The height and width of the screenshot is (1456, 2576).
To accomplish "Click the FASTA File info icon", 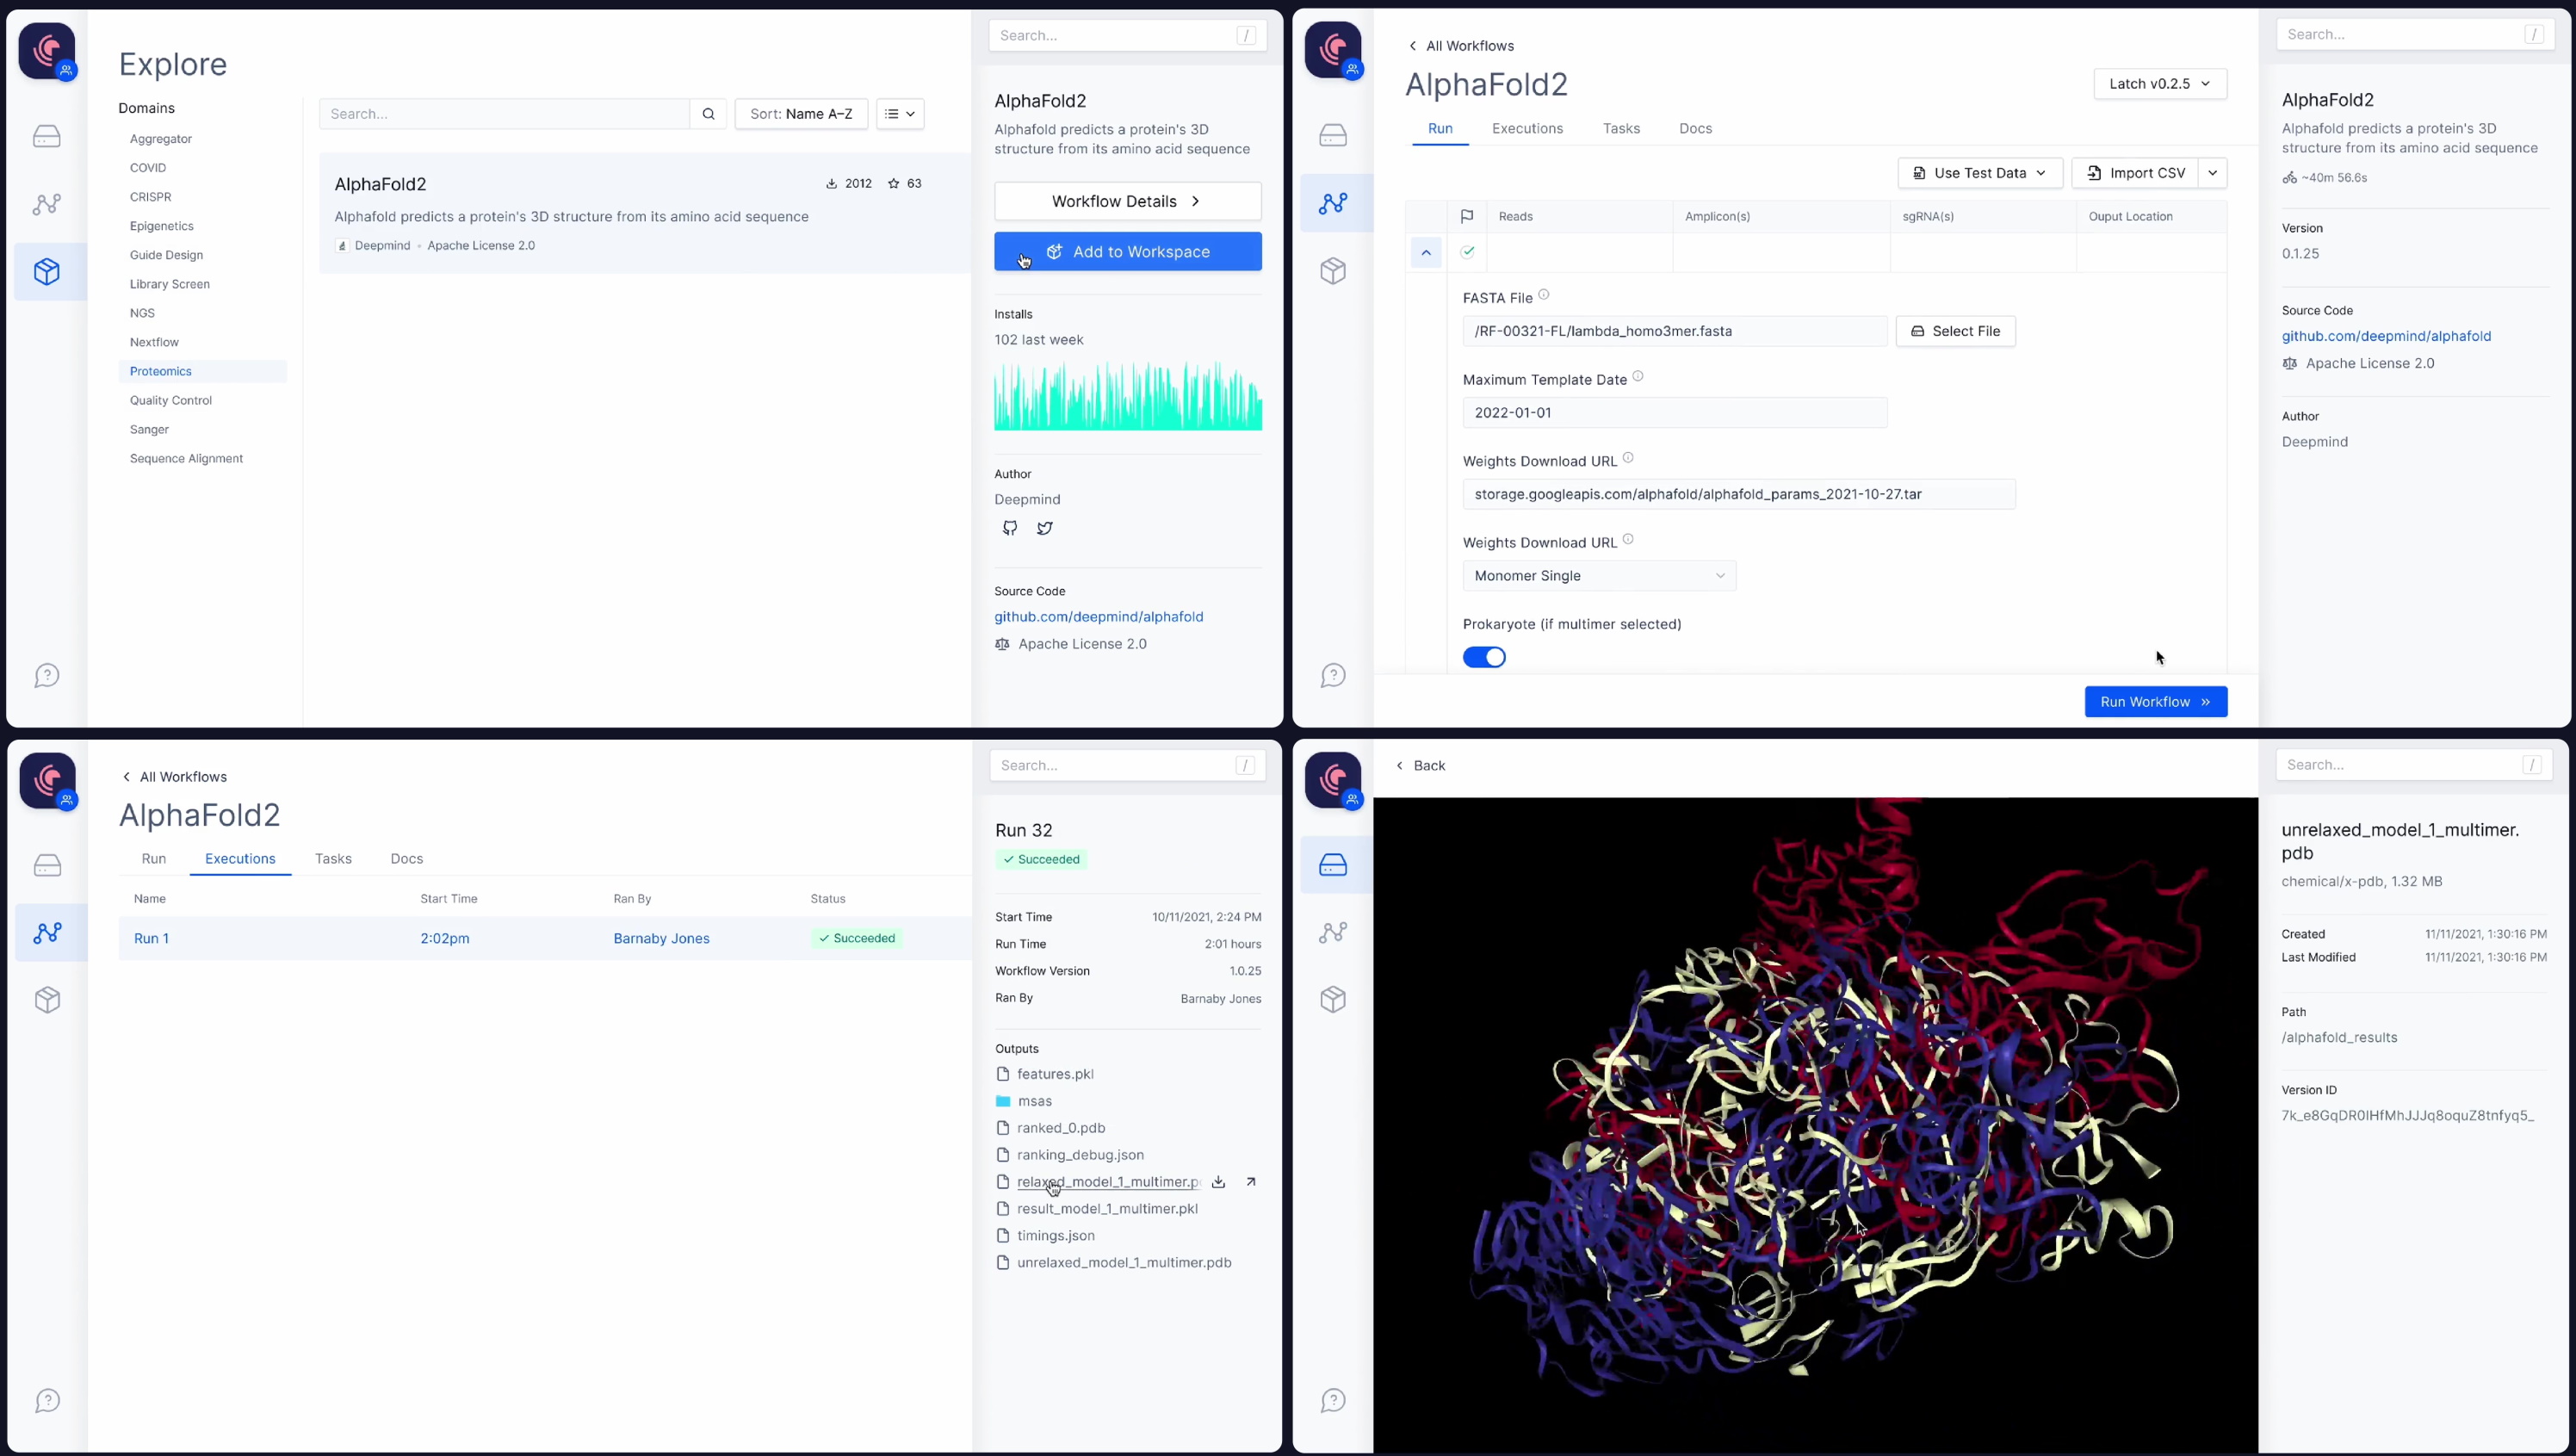I will click(1543, 295).
